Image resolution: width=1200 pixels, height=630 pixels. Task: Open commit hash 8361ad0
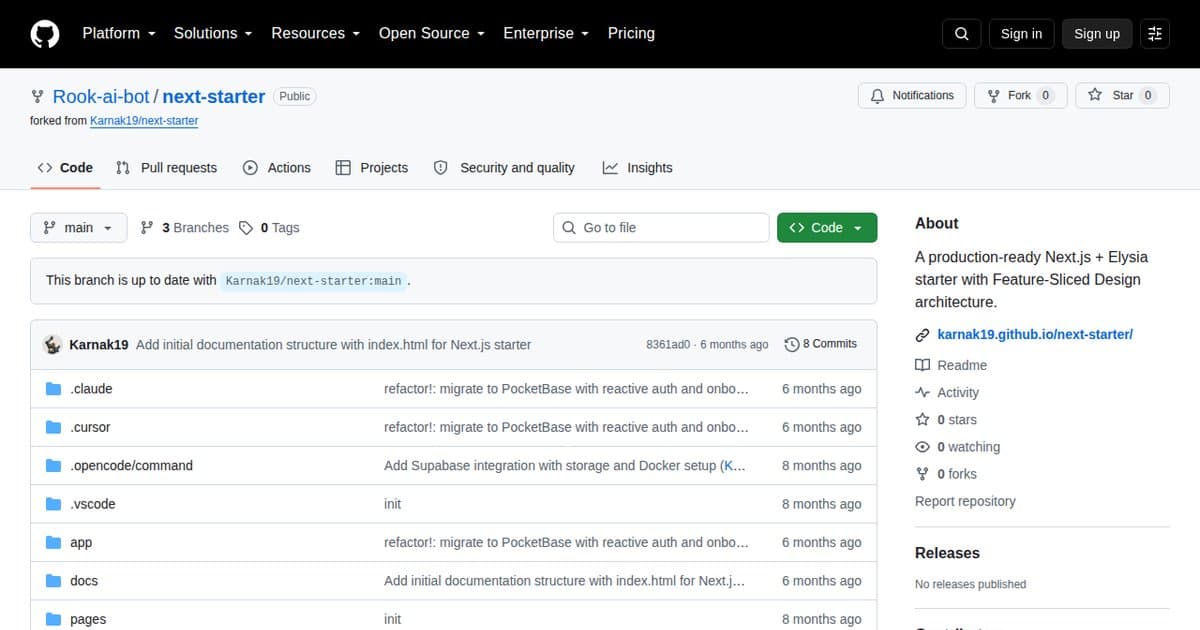tap(668, 345)
